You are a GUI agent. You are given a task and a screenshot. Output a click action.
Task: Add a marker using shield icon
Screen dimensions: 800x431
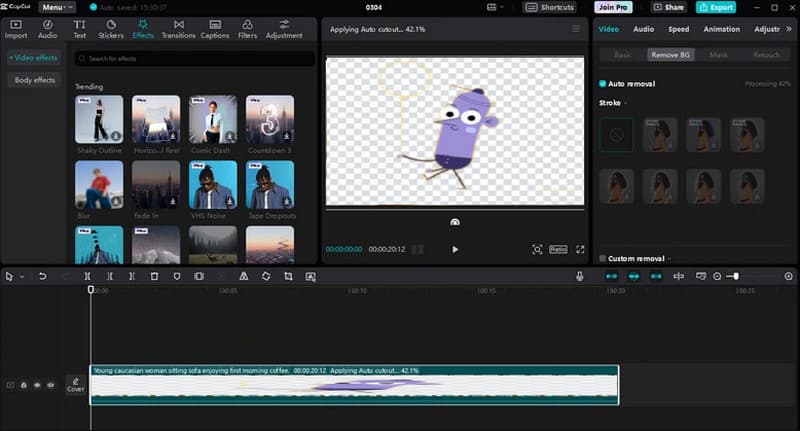click(x=177, y=276)
